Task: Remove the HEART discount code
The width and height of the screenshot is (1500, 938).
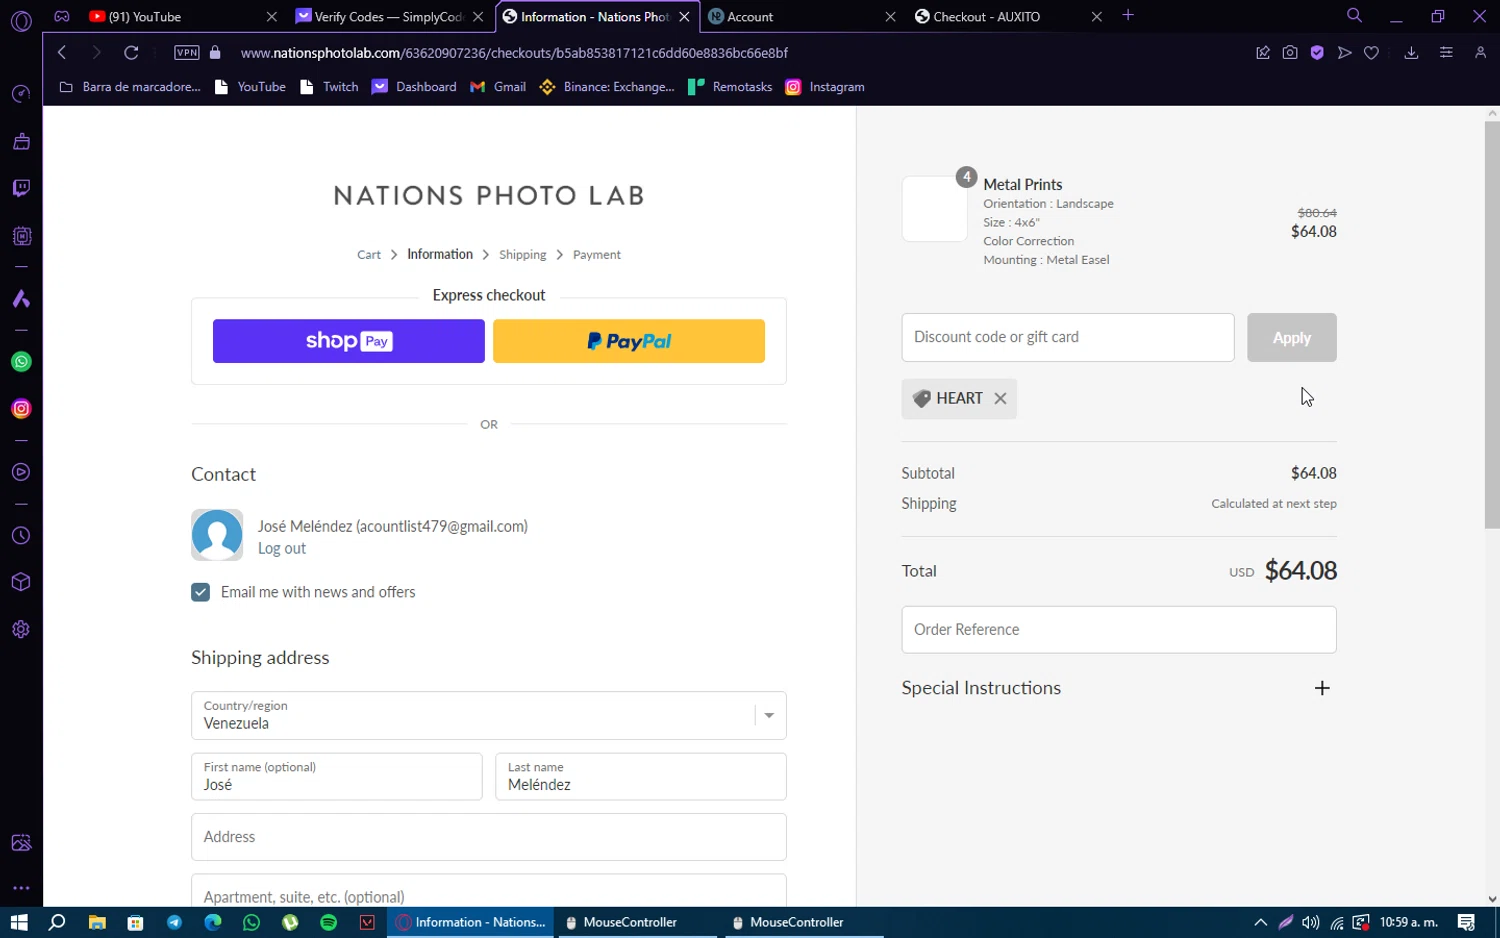Action: pos(1000,398)
